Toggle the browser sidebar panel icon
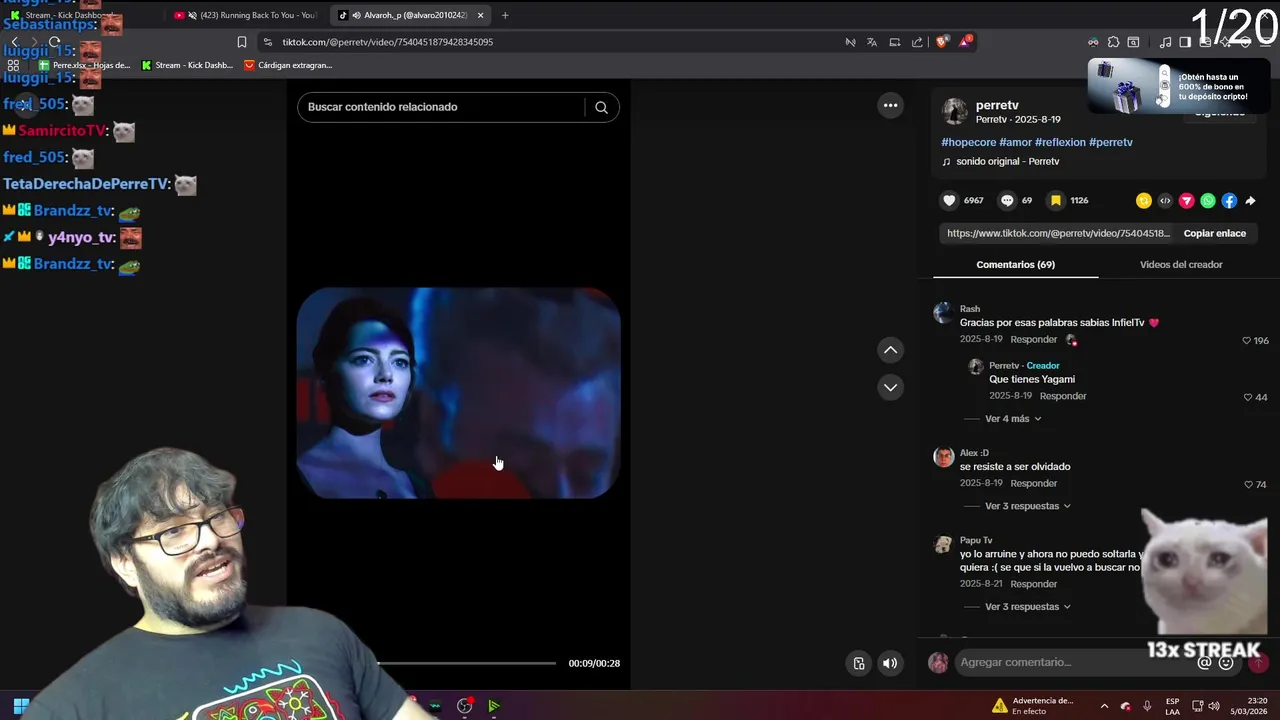This screenshot has width=1280, height=720. pyautogui.click(x=1185, y=42)
